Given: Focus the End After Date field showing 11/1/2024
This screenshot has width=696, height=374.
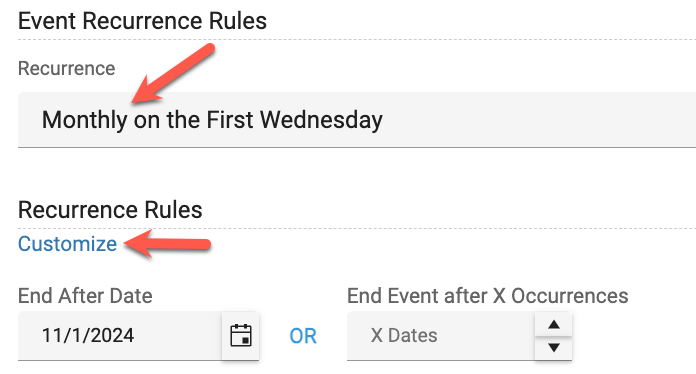Looking at the screenshot, I should [x=120, y=336].
